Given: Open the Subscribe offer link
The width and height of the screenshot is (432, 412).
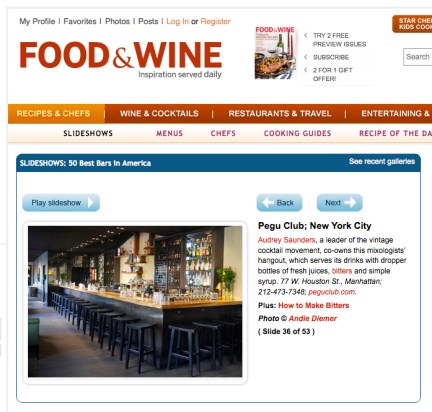Looking at the screenshot, I should coord(331,57).
